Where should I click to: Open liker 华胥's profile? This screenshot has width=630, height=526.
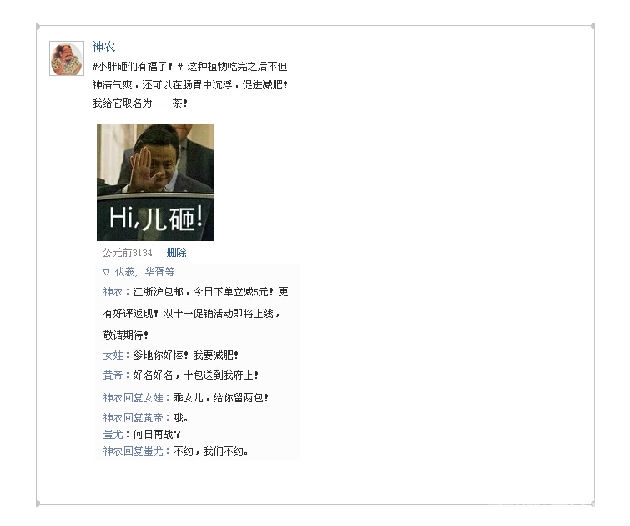tap(155, 272)
